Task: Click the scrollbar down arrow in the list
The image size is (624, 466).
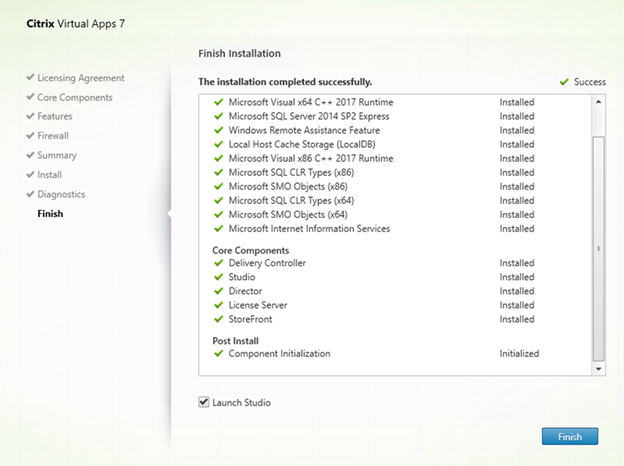Action: pos(598,369)
